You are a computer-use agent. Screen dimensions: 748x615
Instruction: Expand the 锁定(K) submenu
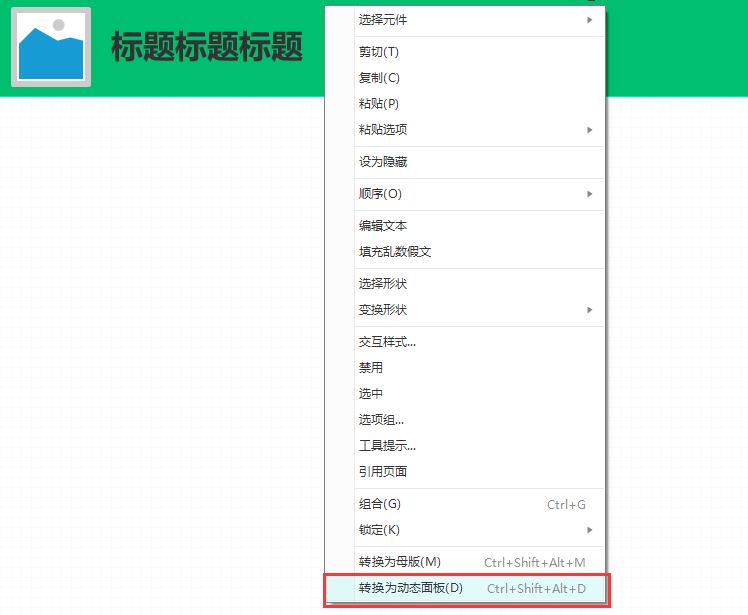[379, 530]
